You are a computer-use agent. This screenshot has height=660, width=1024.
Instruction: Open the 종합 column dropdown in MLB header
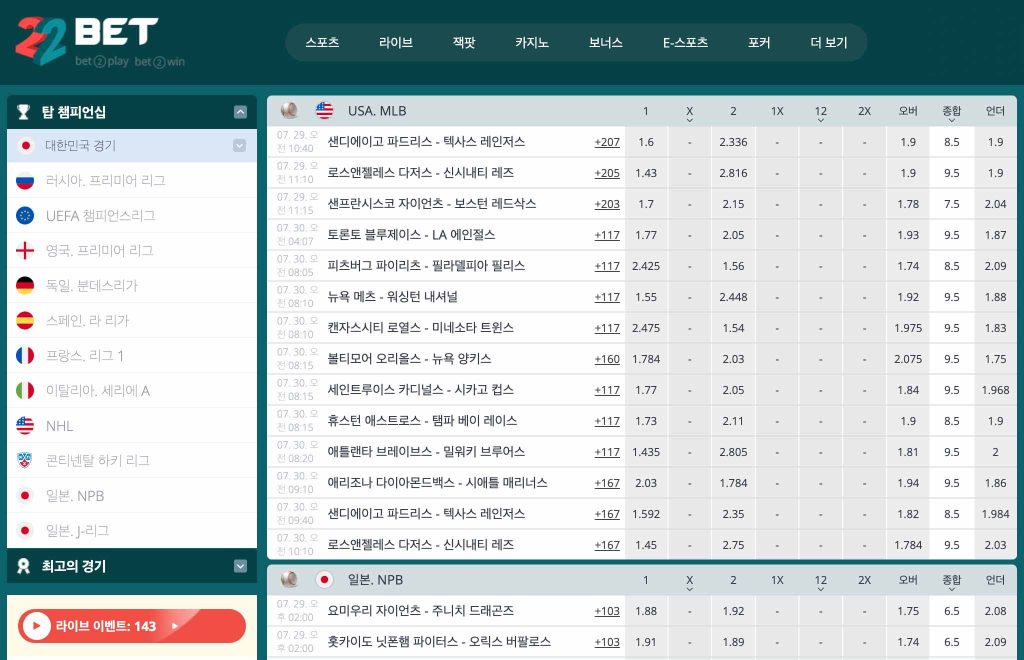952,120
